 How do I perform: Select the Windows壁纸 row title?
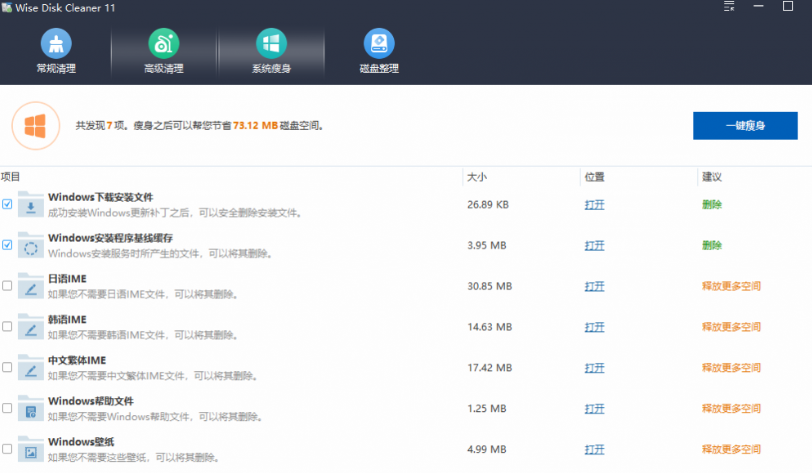81,442
